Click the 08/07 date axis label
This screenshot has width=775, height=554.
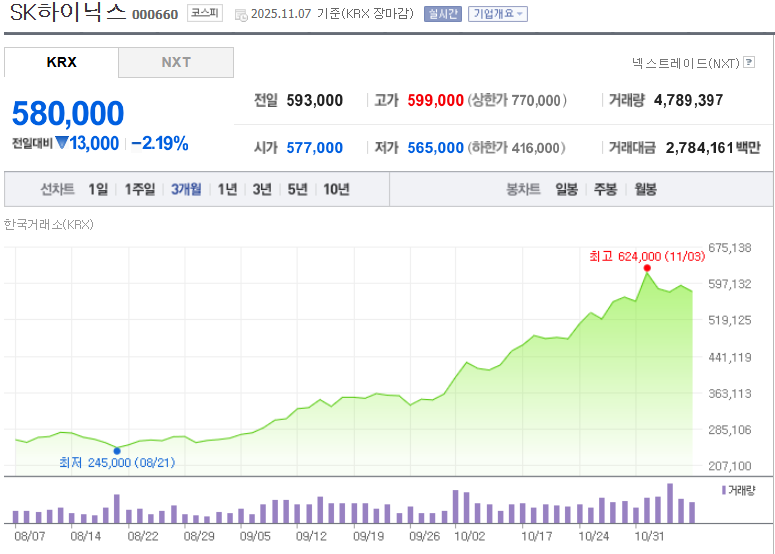pos(29,536)
